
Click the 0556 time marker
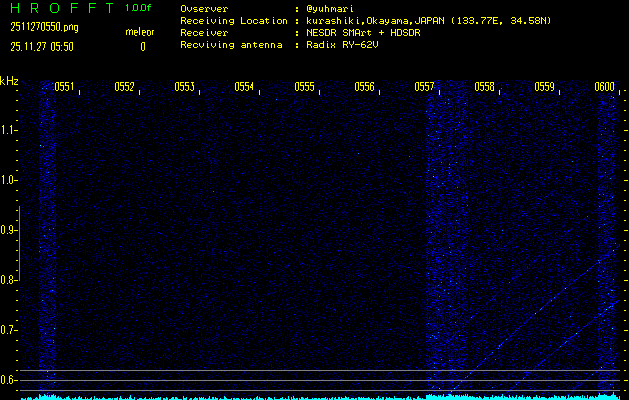point(365,87)
